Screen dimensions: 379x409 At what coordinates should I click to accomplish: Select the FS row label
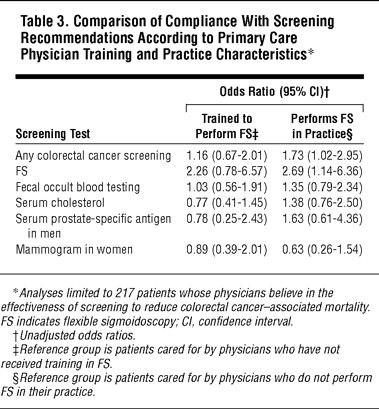(x=22, y=171)
